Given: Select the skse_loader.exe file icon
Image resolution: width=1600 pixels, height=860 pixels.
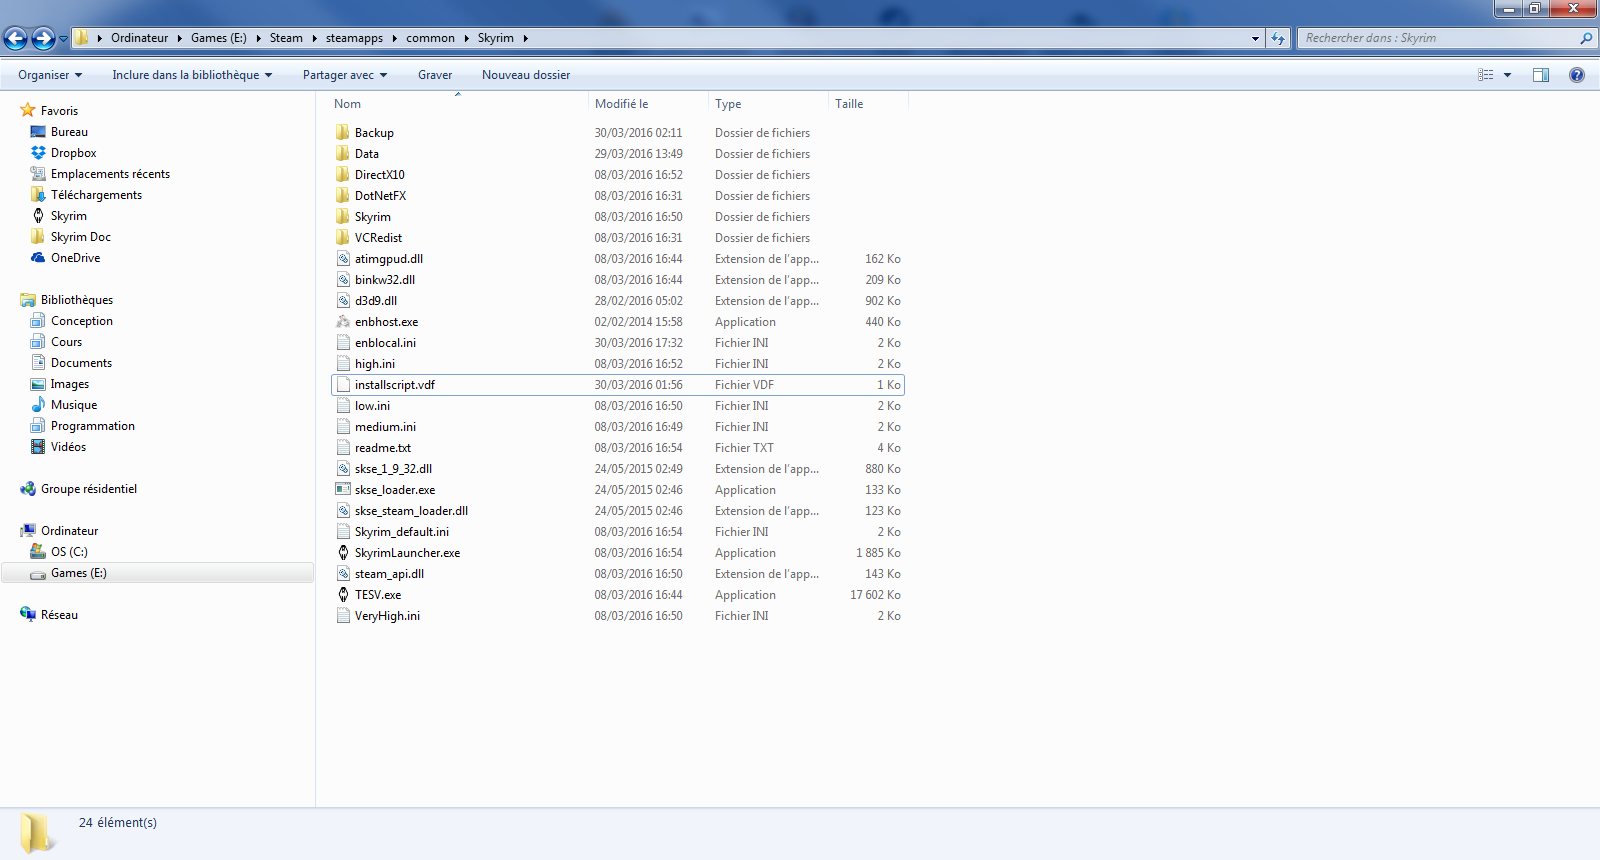Looking at the screenshot, I should [343, 490].
